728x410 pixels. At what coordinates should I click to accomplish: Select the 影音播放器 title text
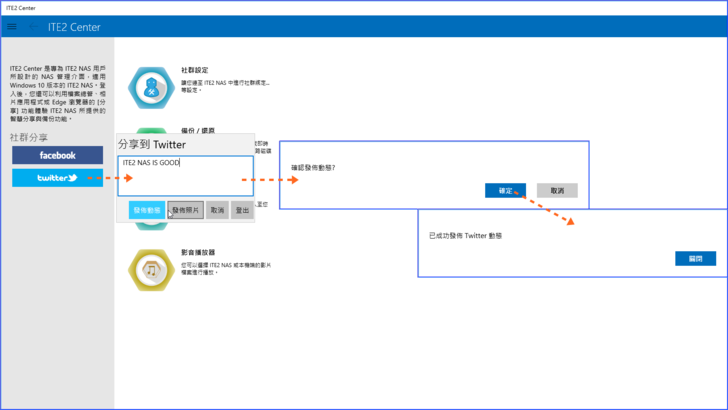tap(198, 252)
